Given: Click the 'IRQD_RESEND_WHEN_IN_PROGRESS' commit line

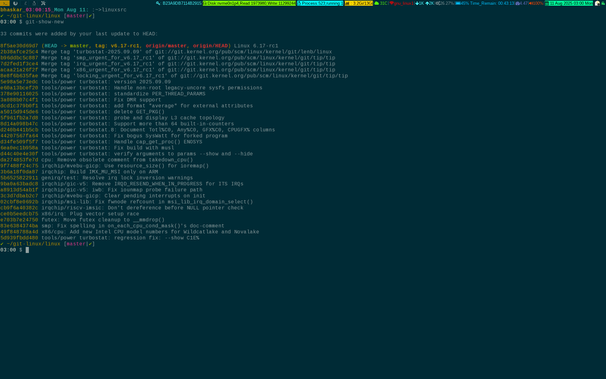Looking at the screenshot, I should 122,184.
